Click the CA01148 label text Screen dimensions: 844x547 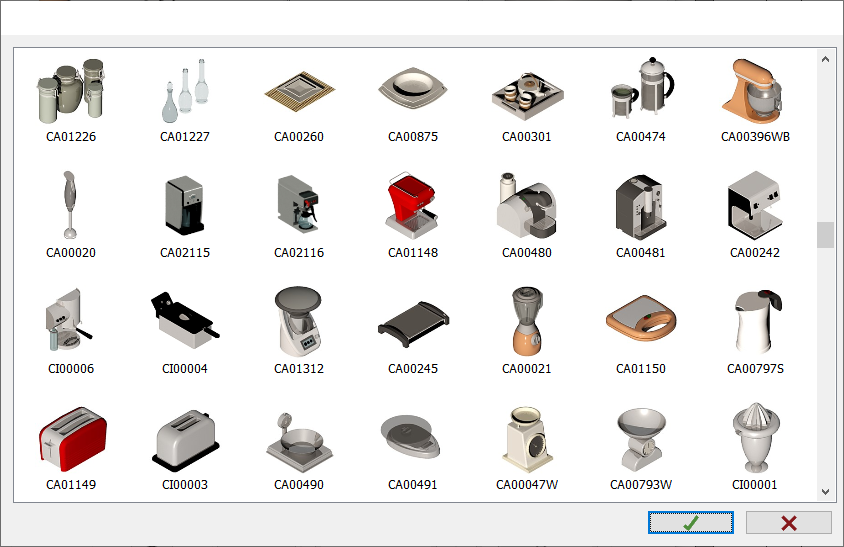[413, 253]
